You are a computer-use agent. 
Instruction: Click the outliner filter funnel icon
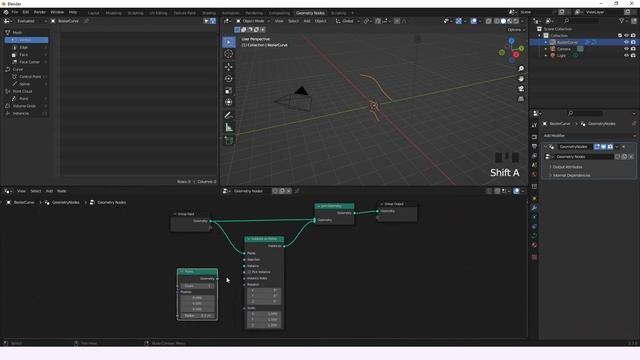pos(621,21)
